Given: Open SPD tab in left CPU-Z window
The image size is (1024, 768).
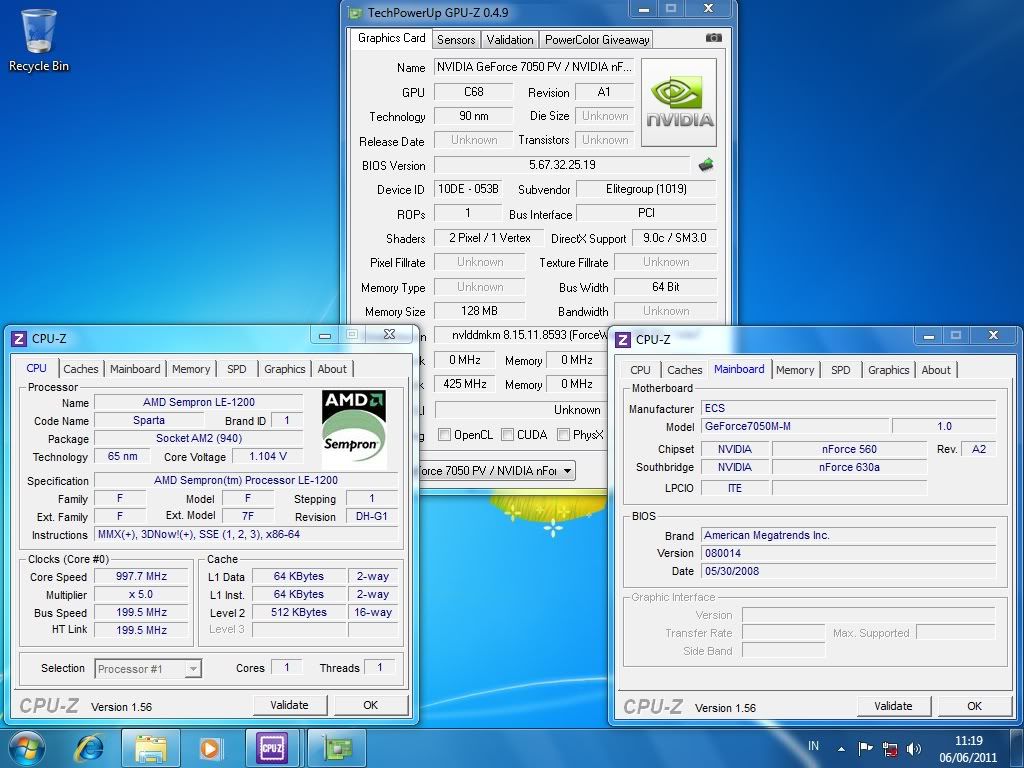Looking at the screenshot, I should coord(237,369).
